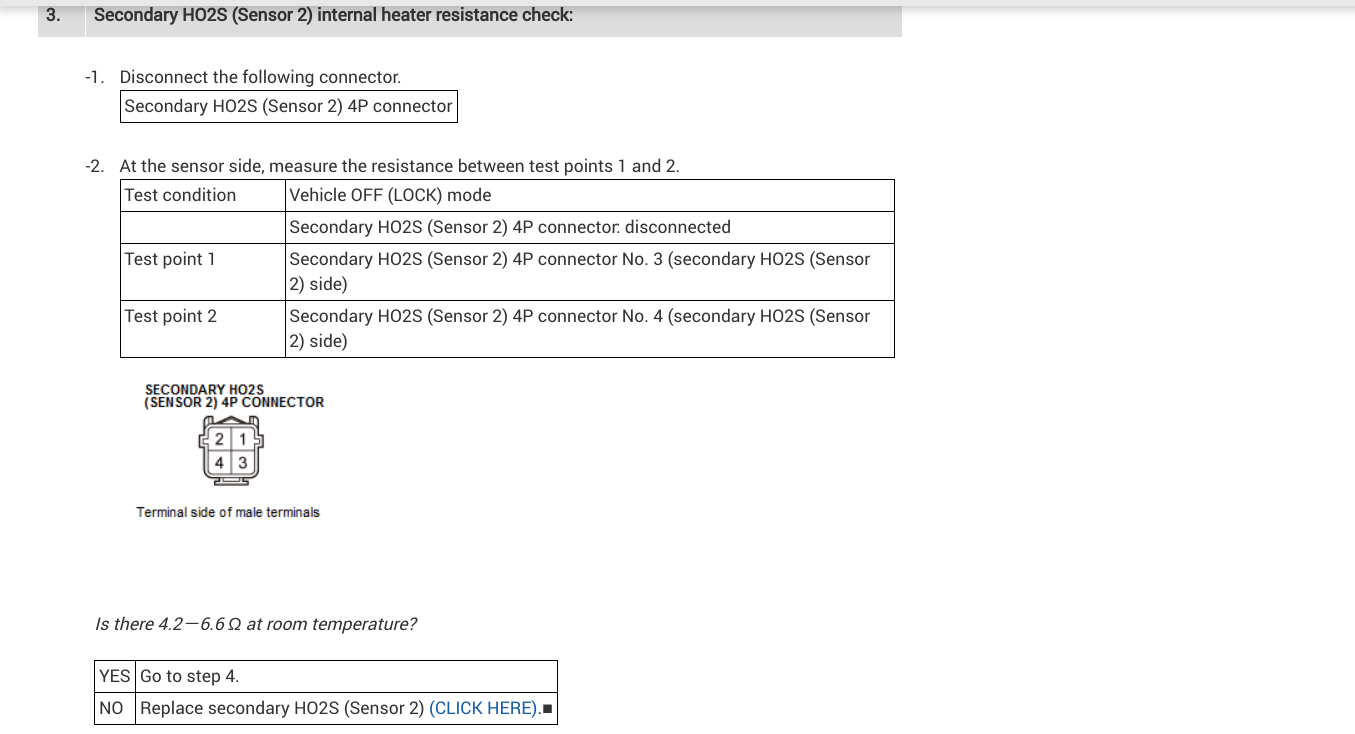Image resolution: width=1355 pixels, height=734 pixels.
Task: Click the boxed Secondary HO2S 4P connector name
Action: click(288, 106)
